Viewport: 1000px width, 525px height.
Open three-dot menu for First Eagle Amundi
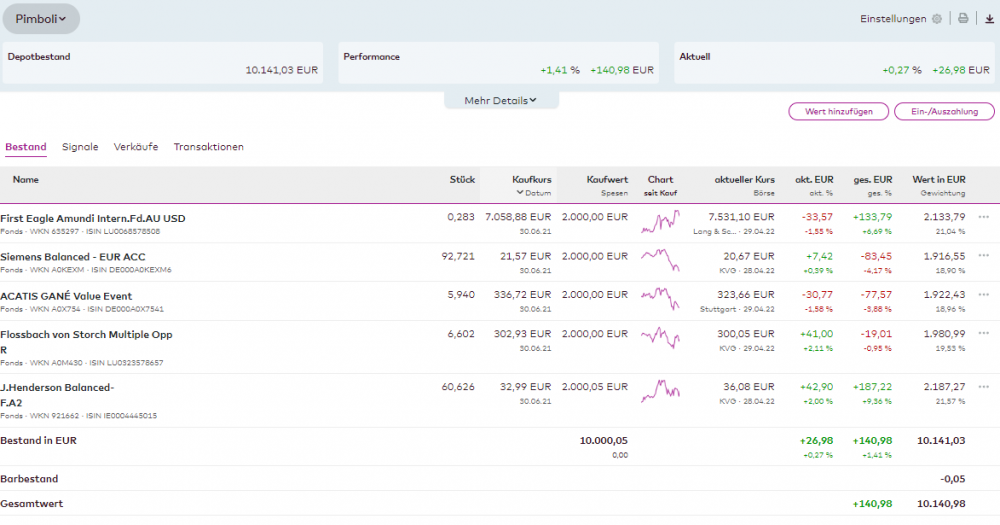point(984,217)
